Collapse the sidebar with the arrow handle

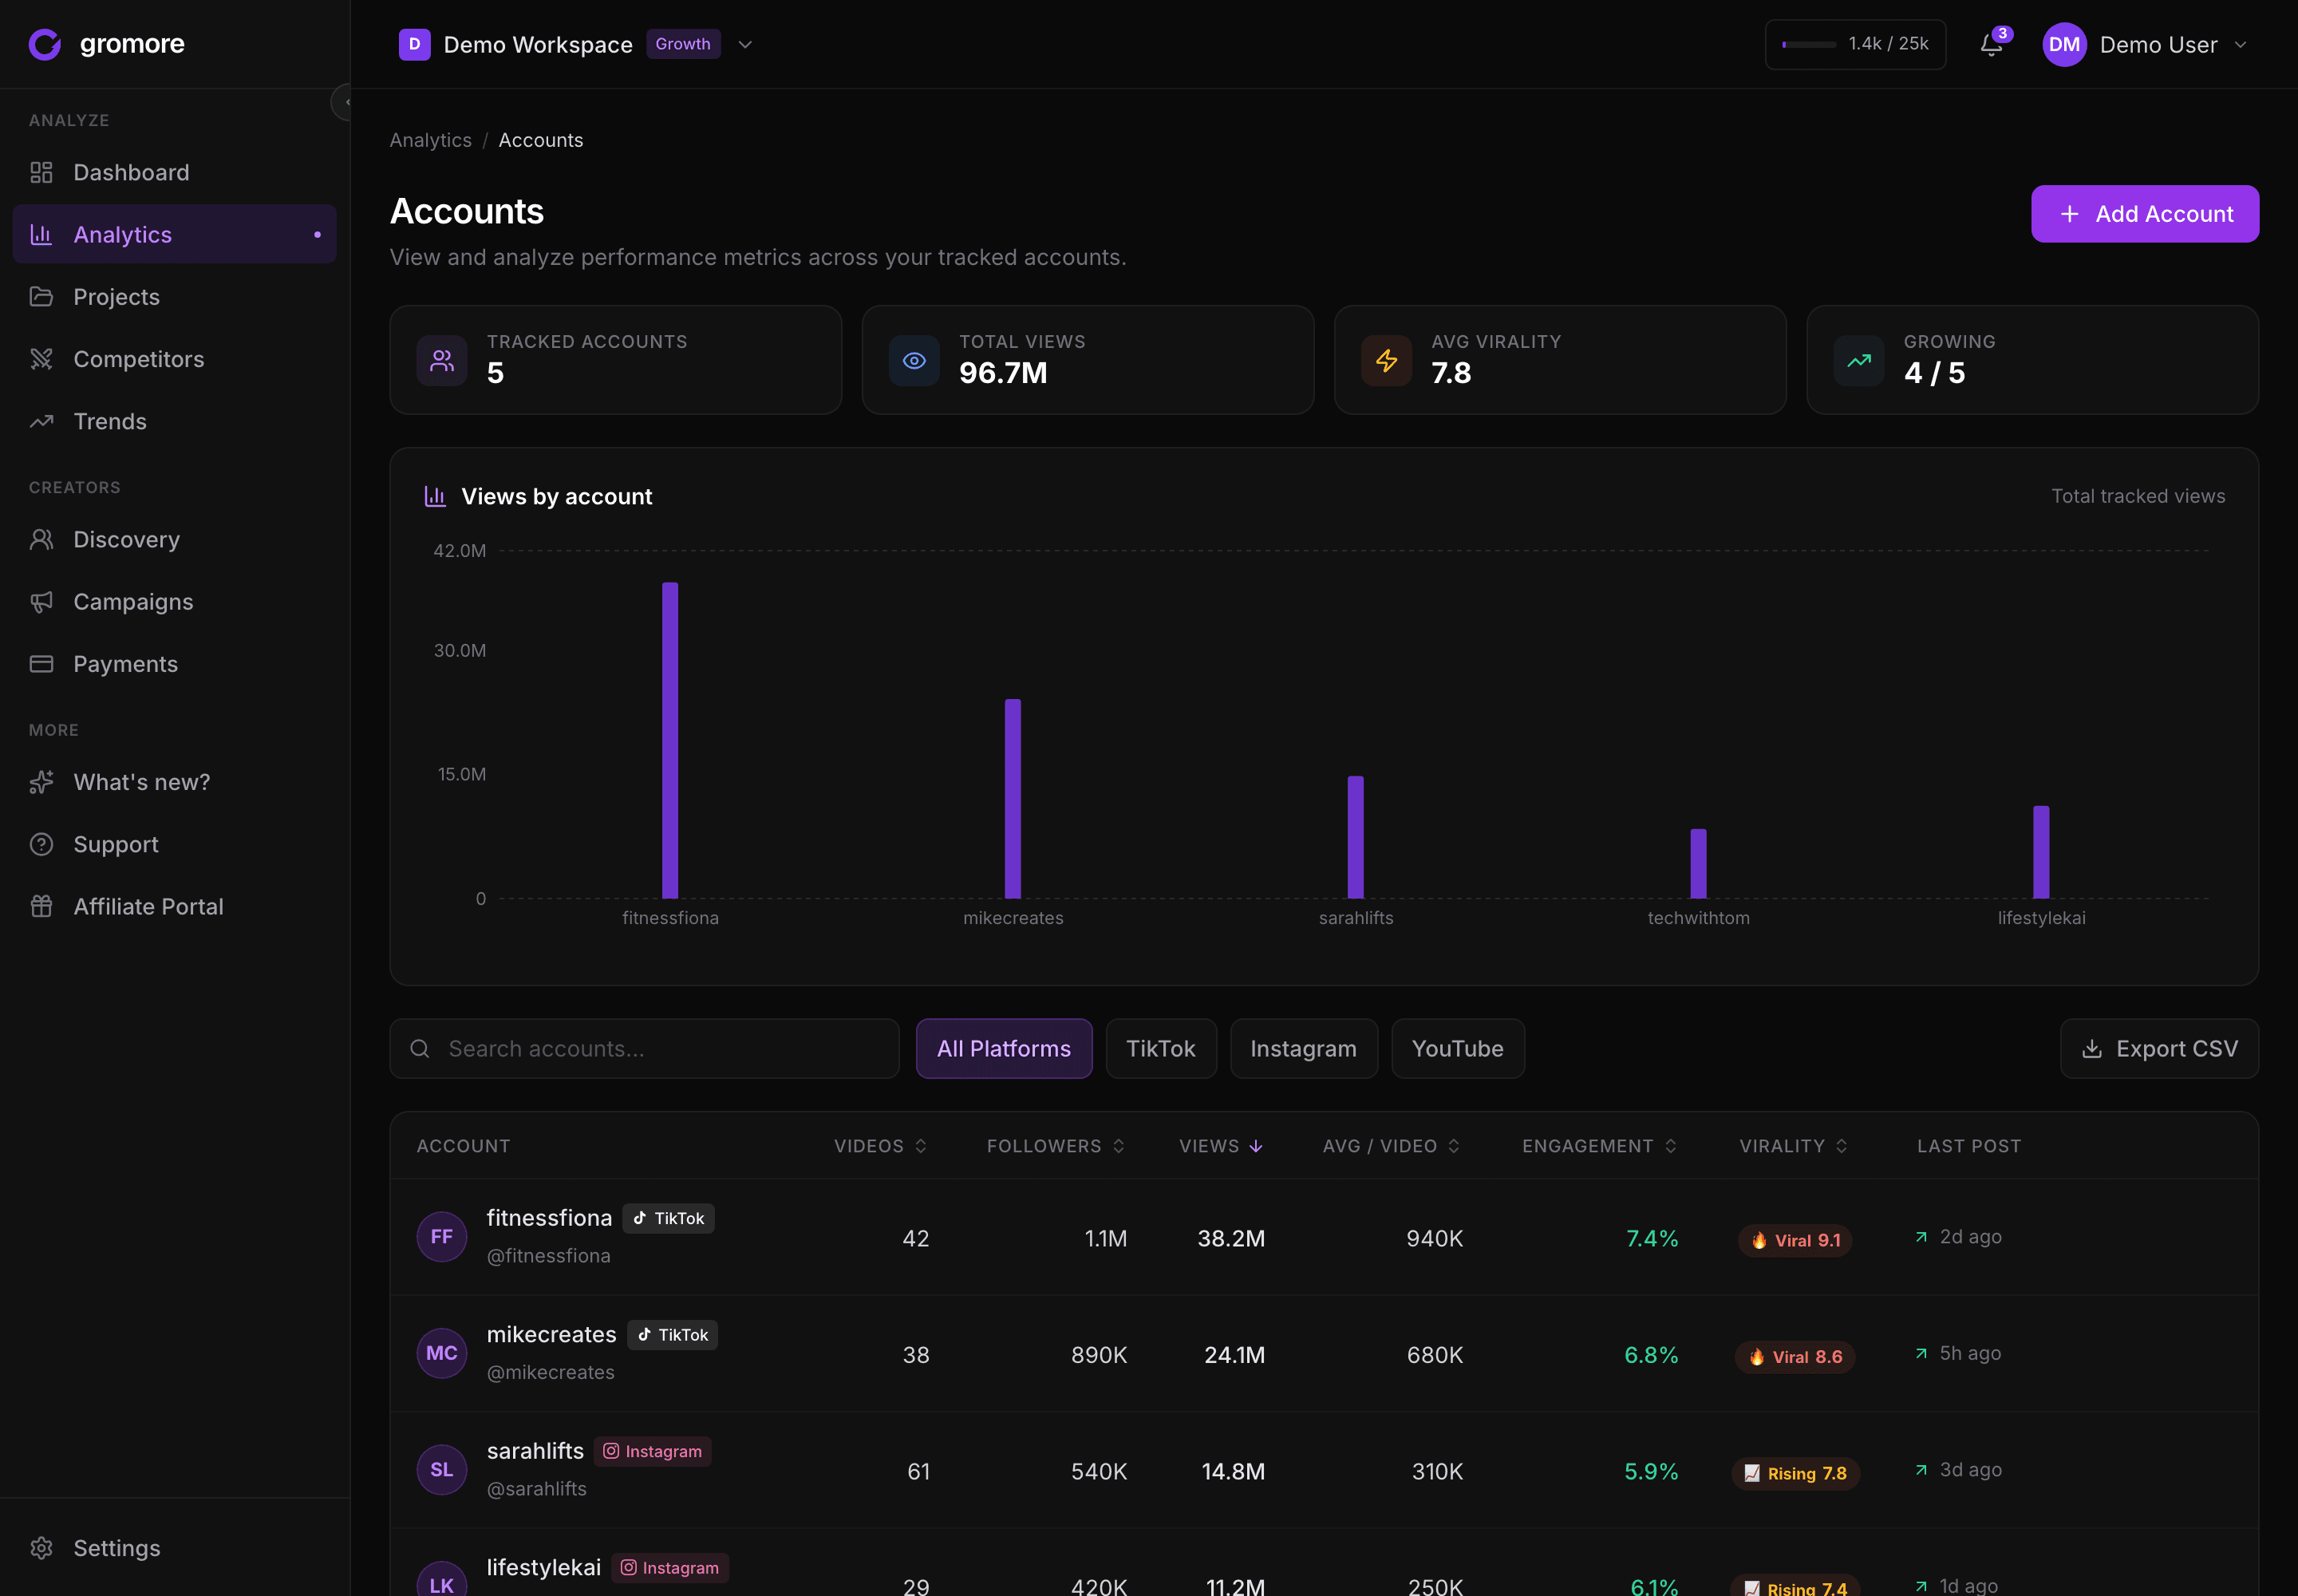(x=343, y=102)
